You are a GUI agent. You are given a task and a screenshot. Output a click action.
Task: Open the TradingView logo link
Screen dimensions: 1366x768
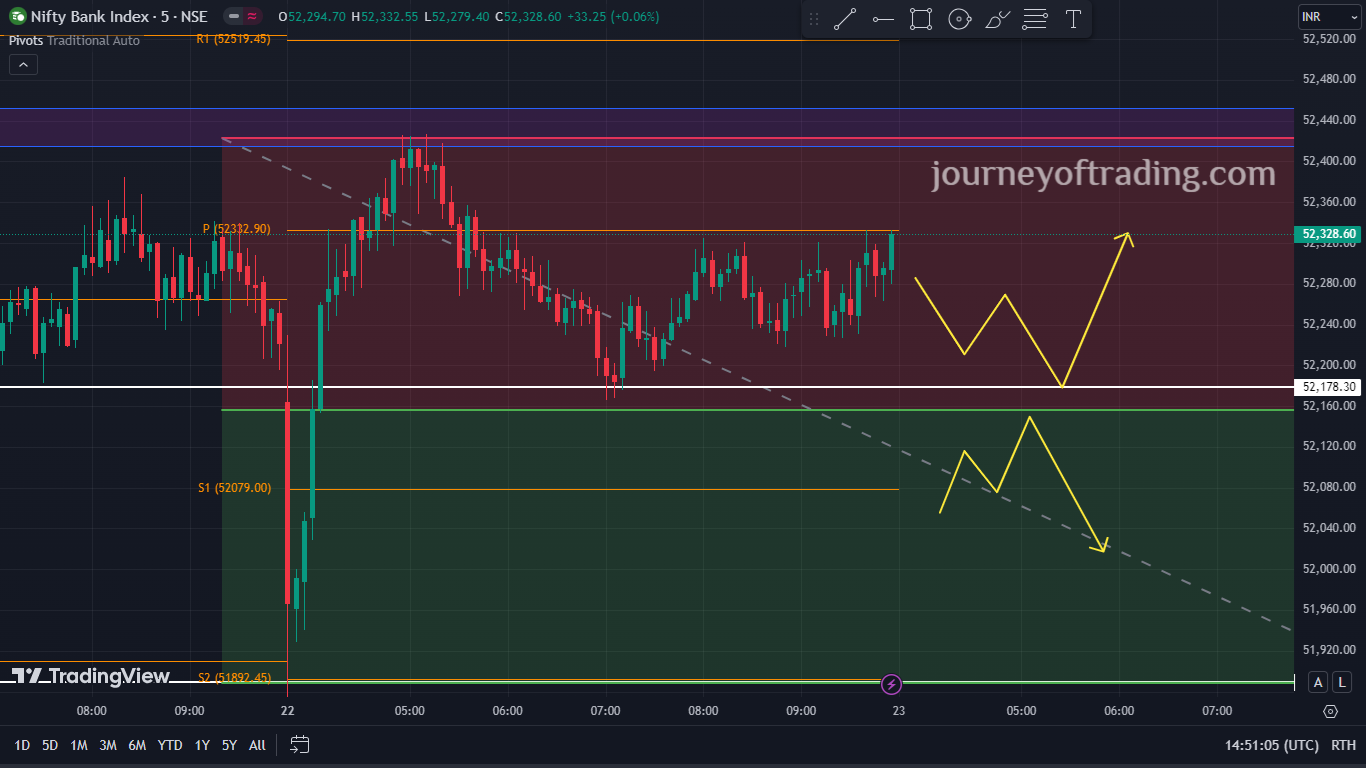(91, 676)
